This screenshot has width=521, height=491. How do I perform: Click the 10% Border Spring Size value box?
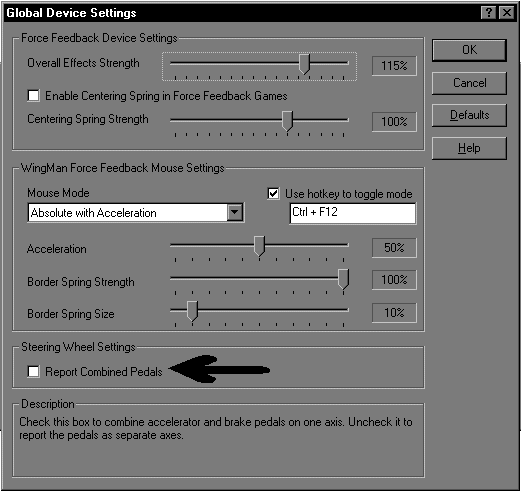pos(394,313)
